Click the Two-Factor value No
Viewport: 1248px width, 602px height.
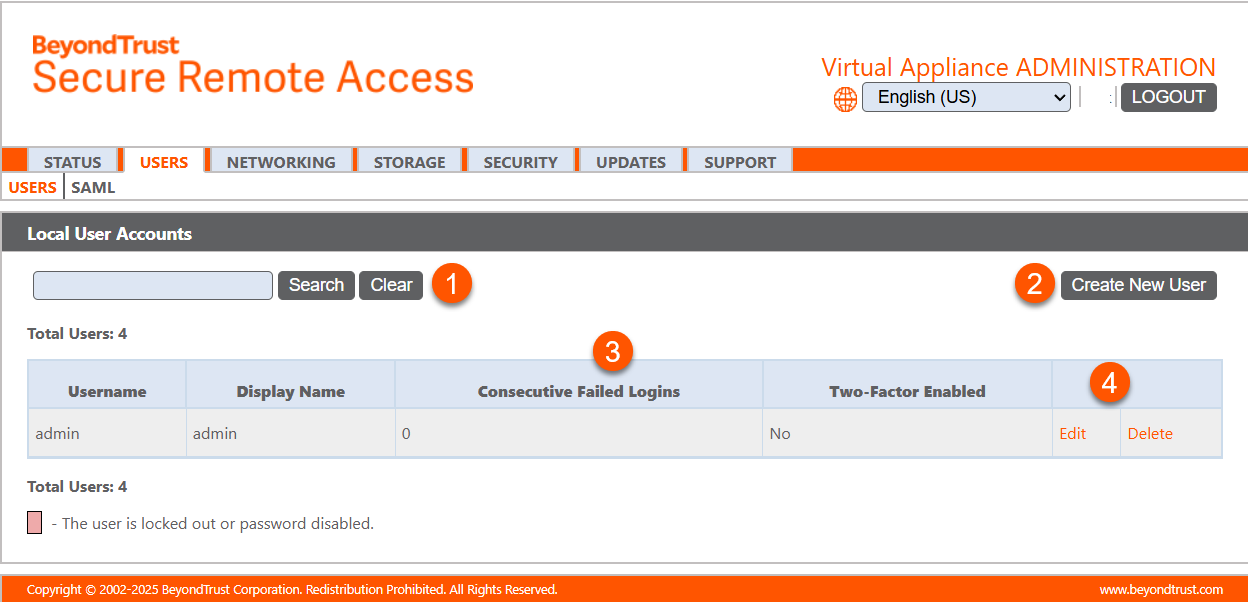(780, 434)
